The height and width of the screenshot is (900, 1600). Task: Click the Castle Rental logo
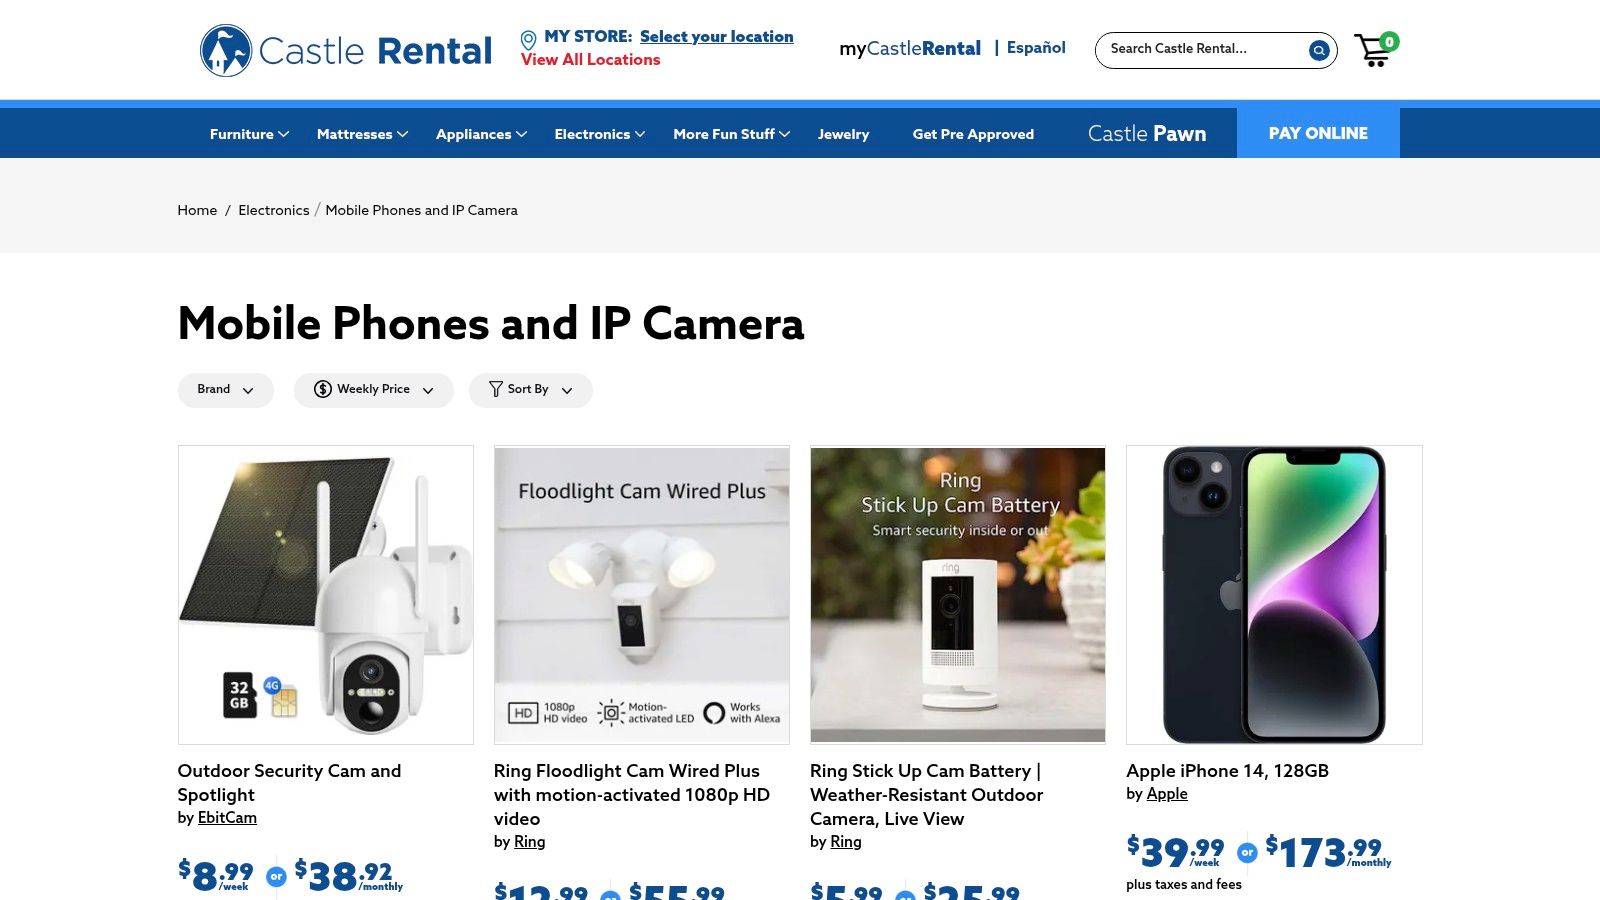(x=346, y=50)
